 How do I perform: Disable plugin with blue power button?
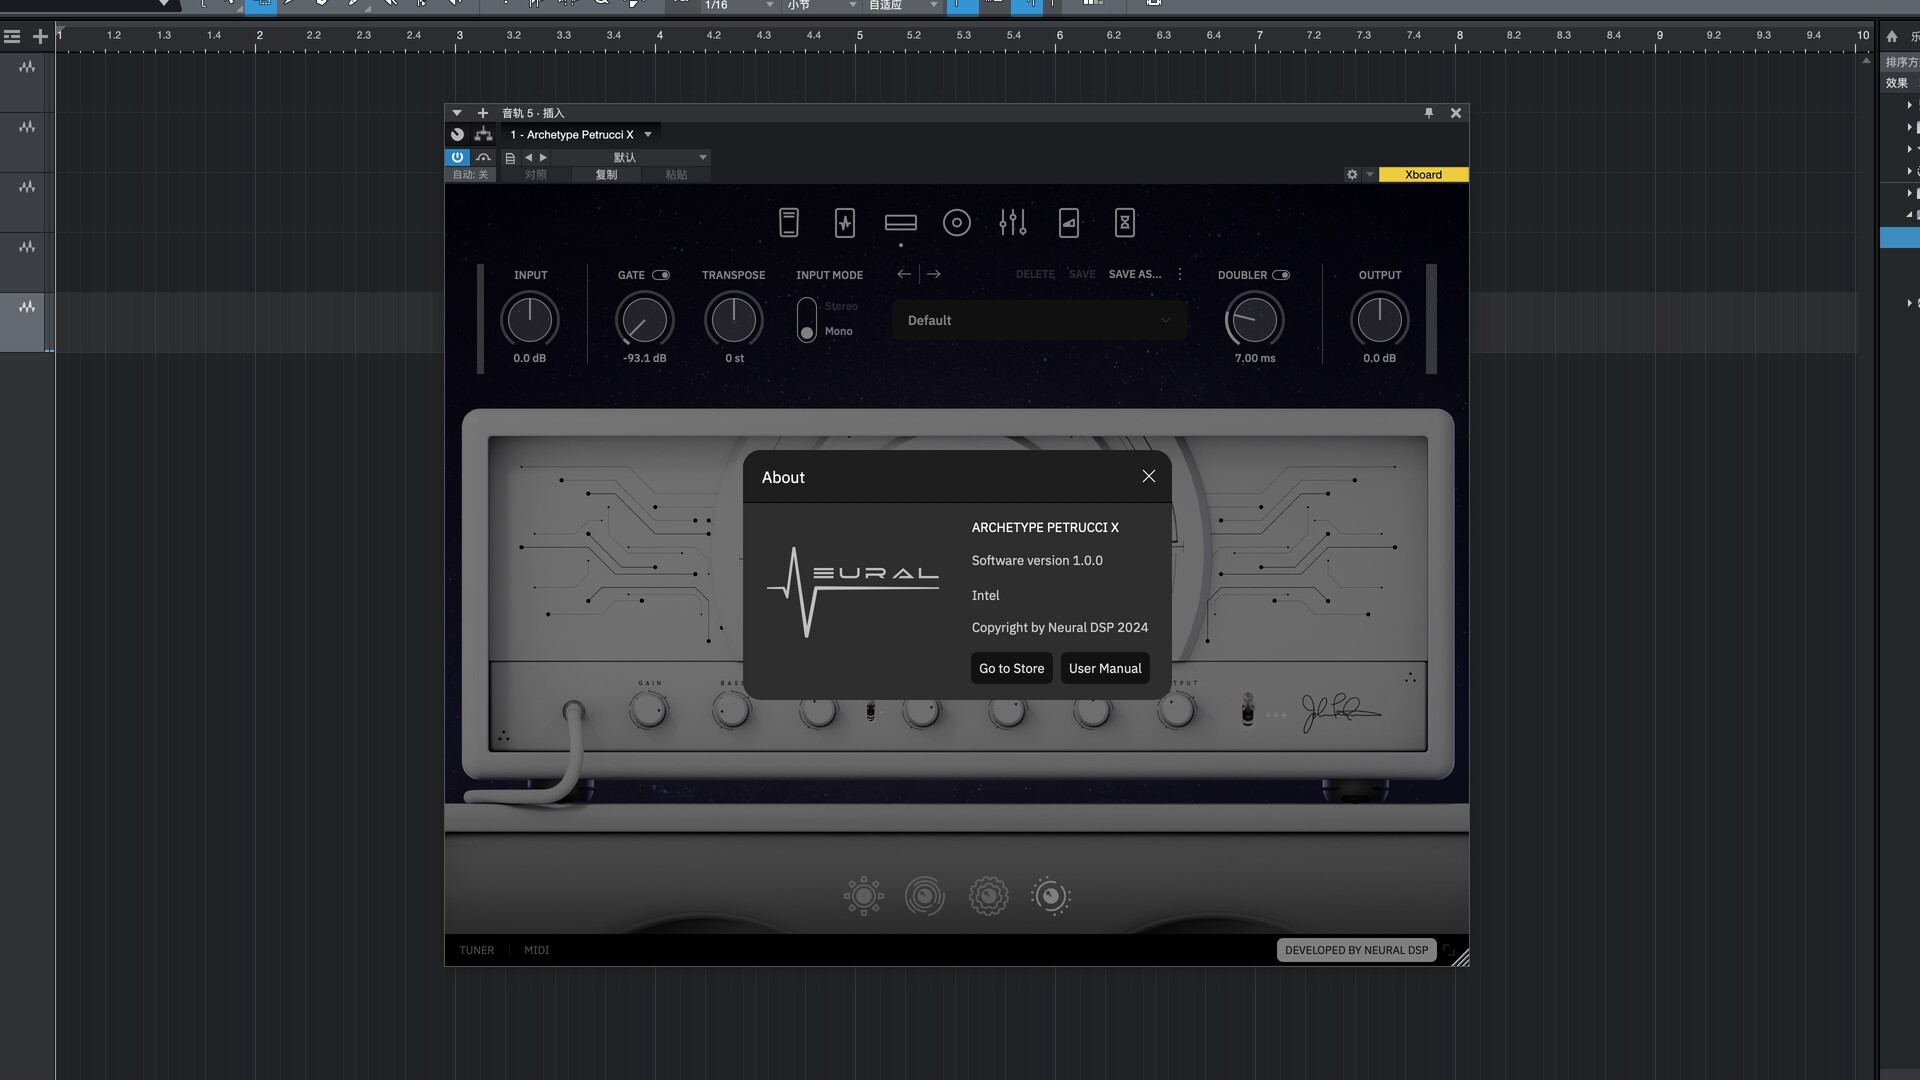457,157
